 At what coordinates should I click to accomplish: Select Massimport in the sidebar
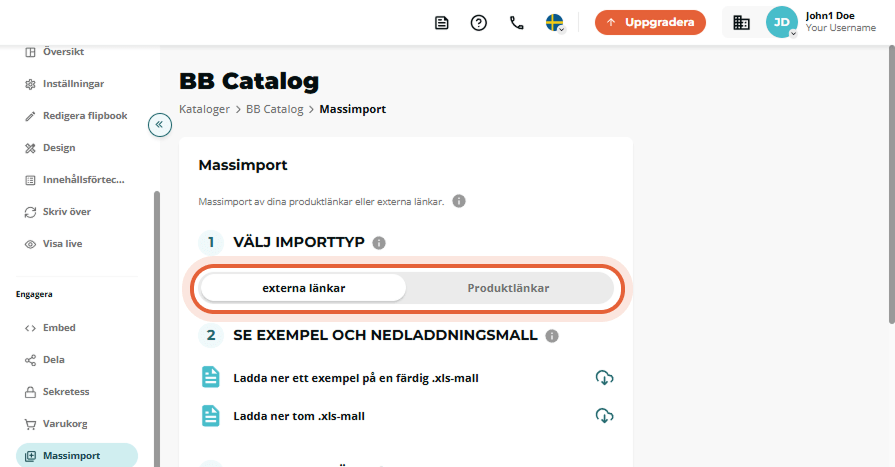click(77, 456)
